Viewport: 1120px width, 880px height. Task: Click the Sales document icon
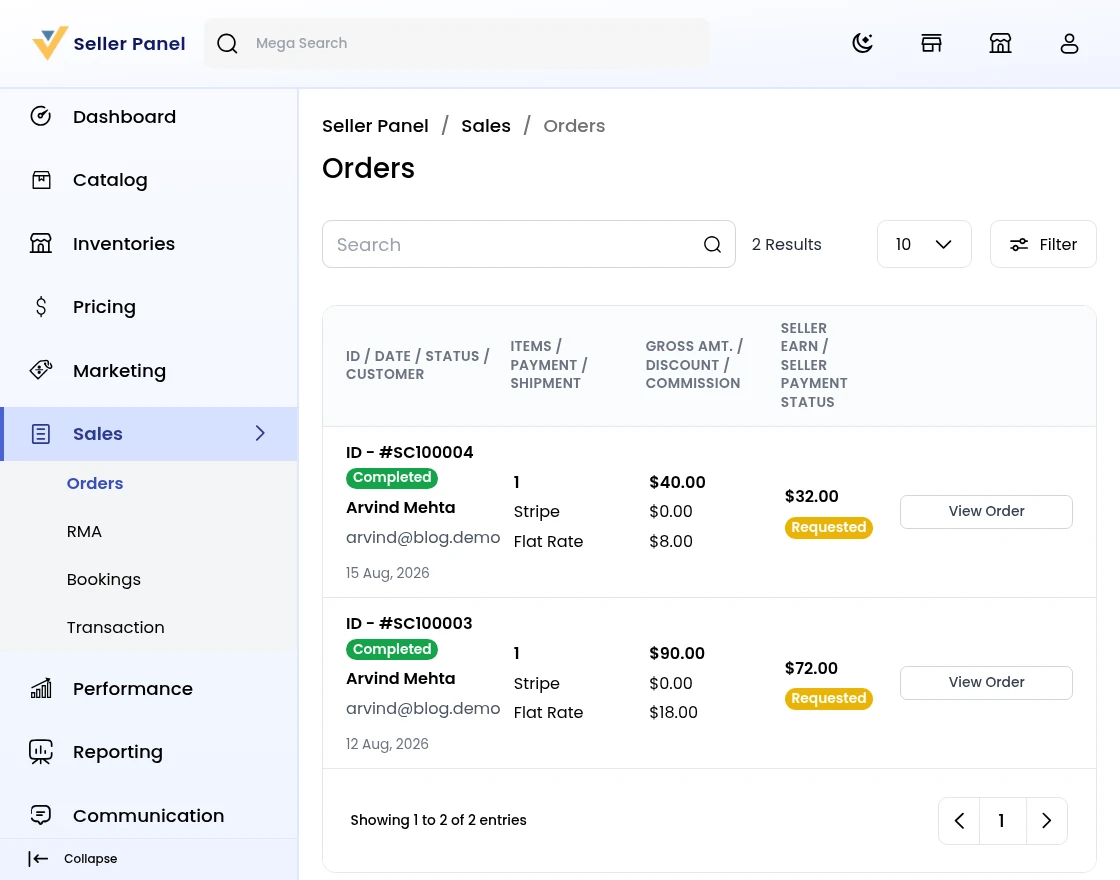tap(41, 434)
